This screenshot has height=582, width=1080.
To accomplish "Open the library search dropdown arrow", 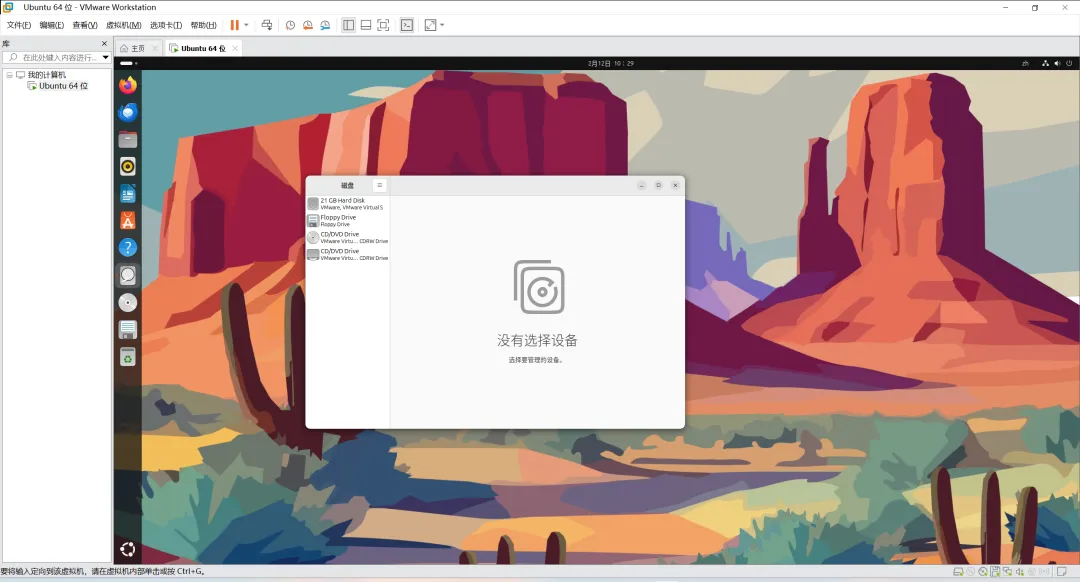I will (105, 57).
